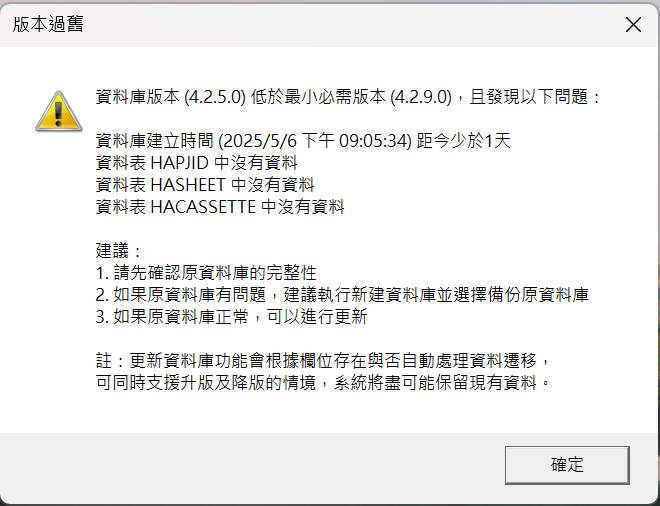660x506 pixels.
Task: Select the required version number (4.2.9.0)
Action: point(421,97)
